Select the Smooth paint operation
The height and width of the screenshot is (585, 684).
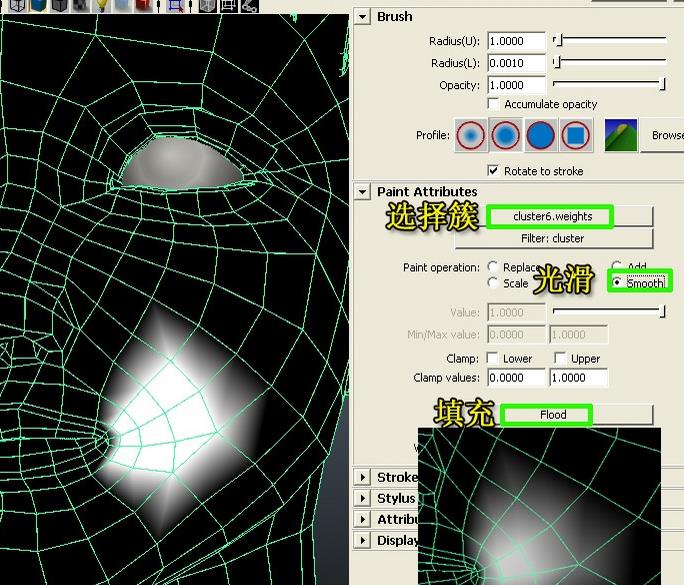(x=617, y=282)
